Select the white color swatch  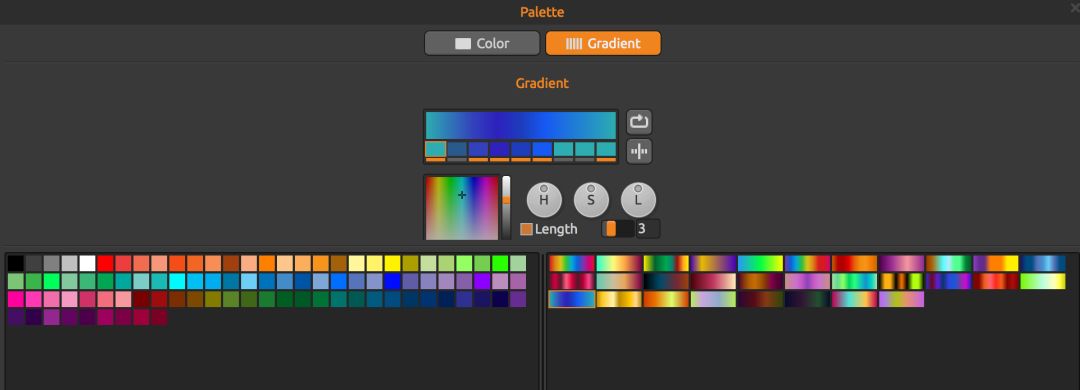[87, 263]
